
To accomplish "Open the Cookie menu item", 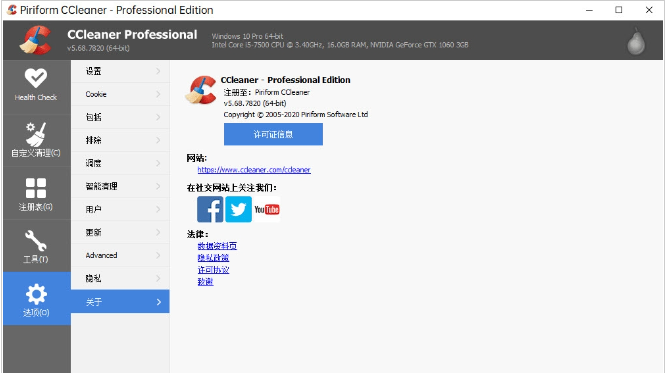I will click(120, 94).
